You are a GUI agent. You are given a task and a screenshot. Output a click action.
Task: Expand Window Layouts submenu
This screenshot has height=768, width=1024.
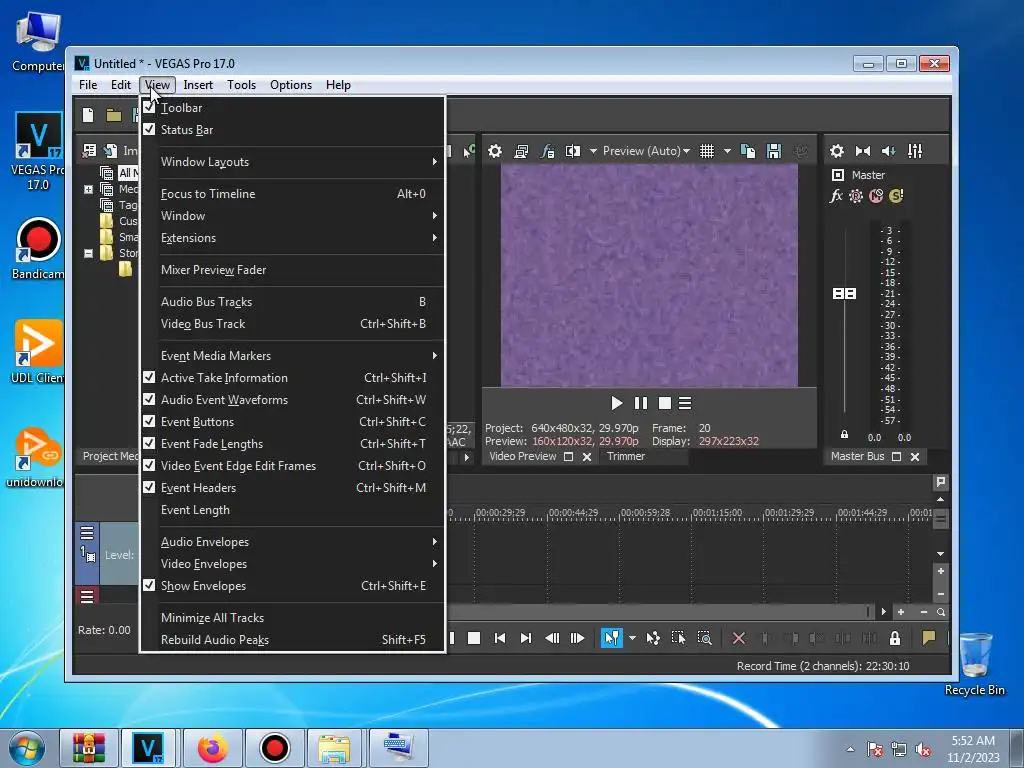click(x=293, y=162)
